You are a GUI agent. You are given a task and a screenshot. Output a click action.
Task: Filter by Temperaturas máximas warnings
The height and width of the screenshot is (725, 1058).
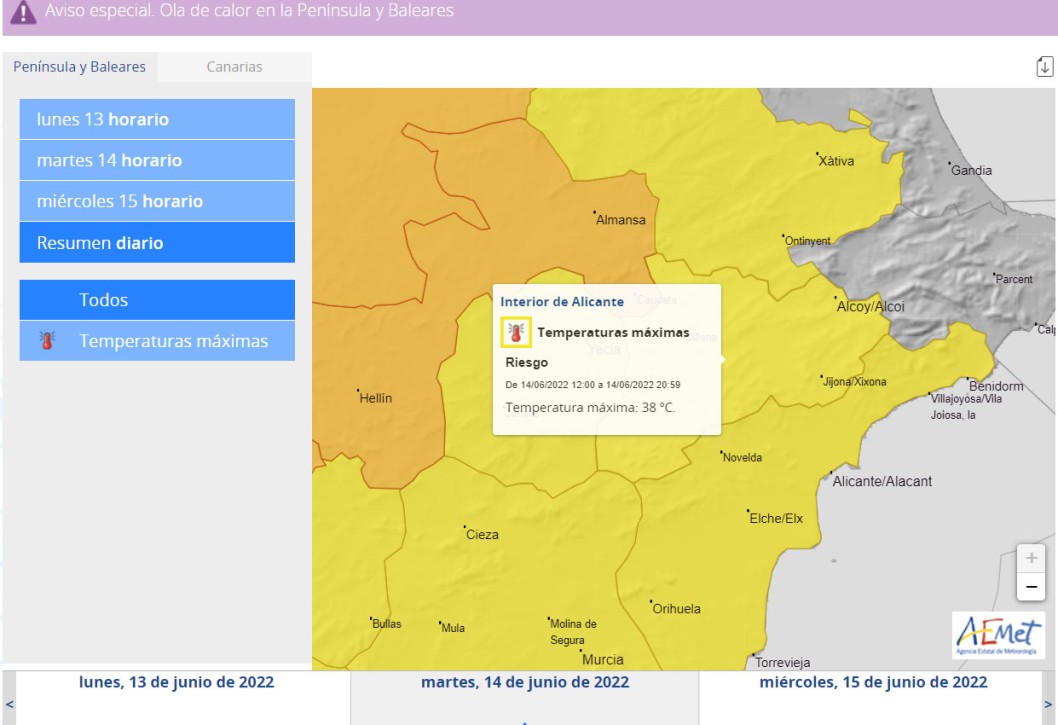pos(157,341)
